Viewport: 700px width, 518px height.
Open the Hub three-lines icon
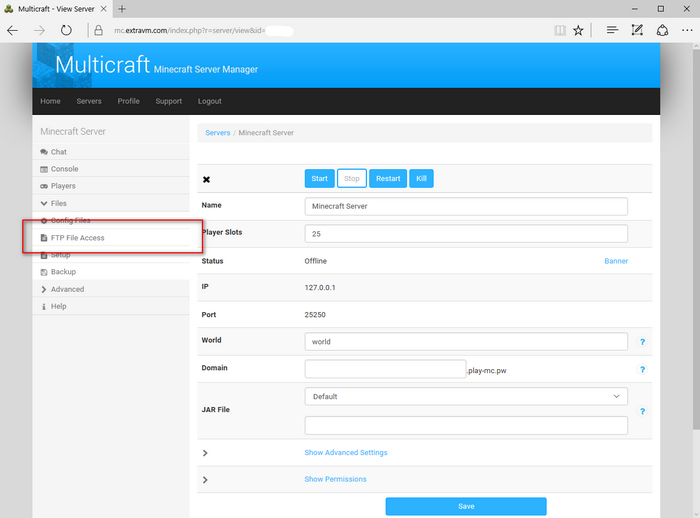[x=612, y=30]
